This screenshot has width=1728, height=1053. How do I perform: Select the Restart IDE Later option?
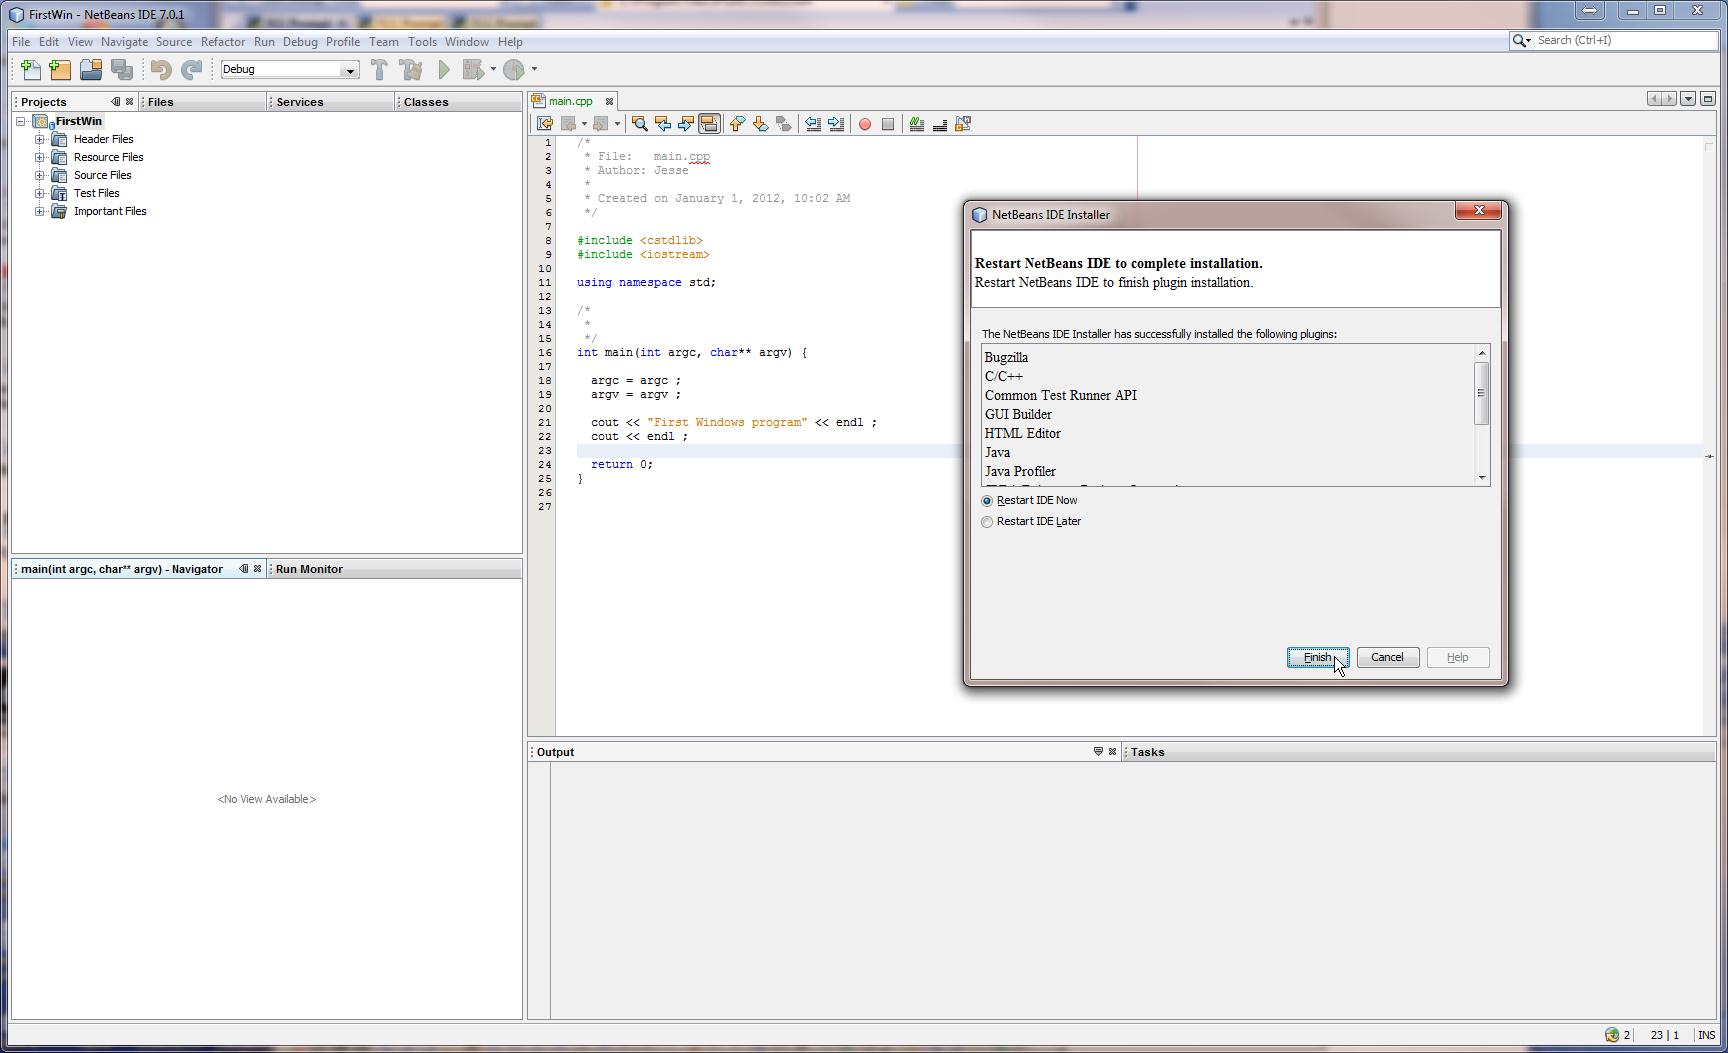pyautogui.click(x=1032, y=521)
